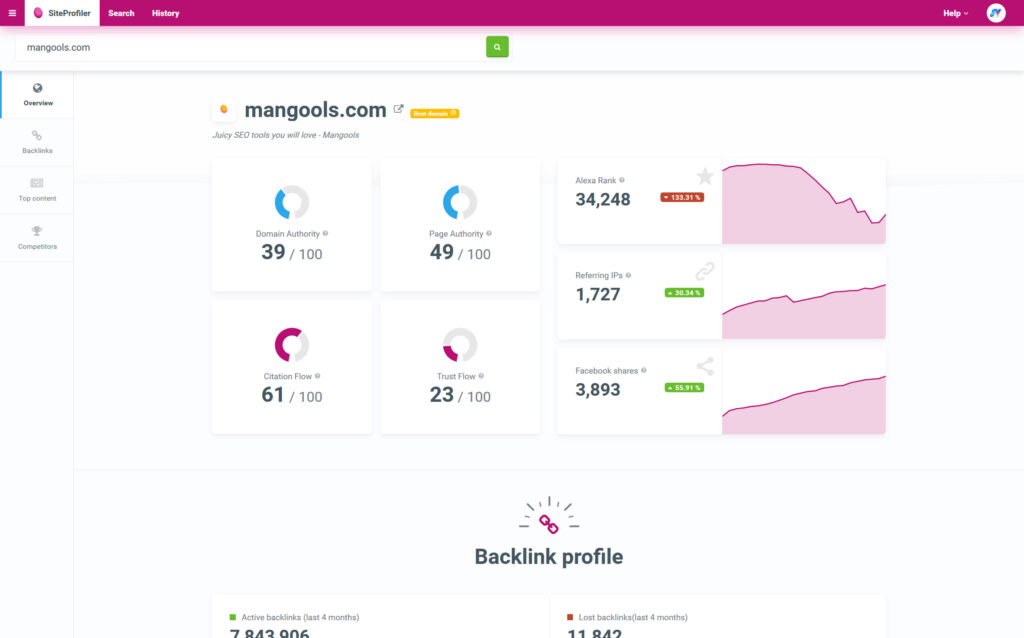Open the Search menu item

click(121, 13)
